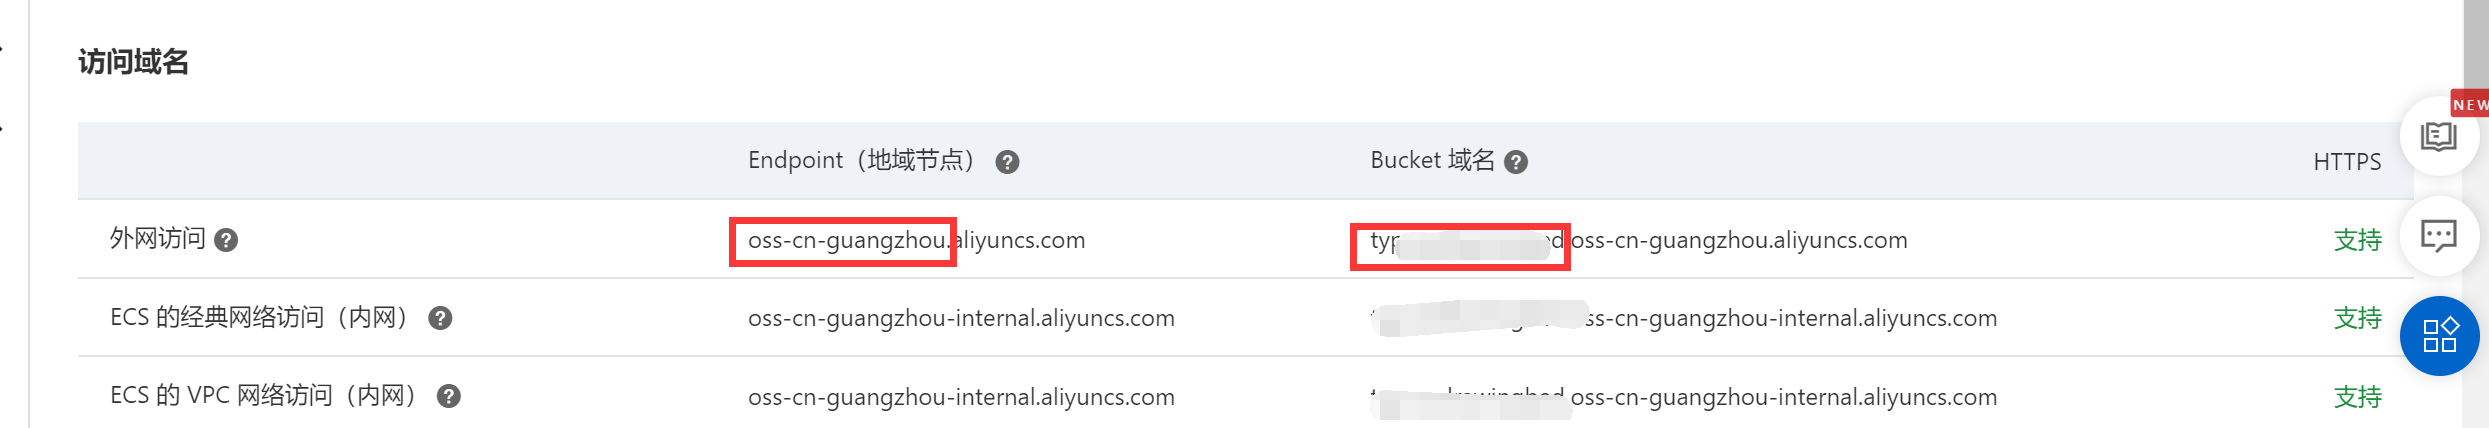Viewport: 2489px width, 428px height.
Task: Click the 外网访问 row label
Action: [x=157, y=239]
